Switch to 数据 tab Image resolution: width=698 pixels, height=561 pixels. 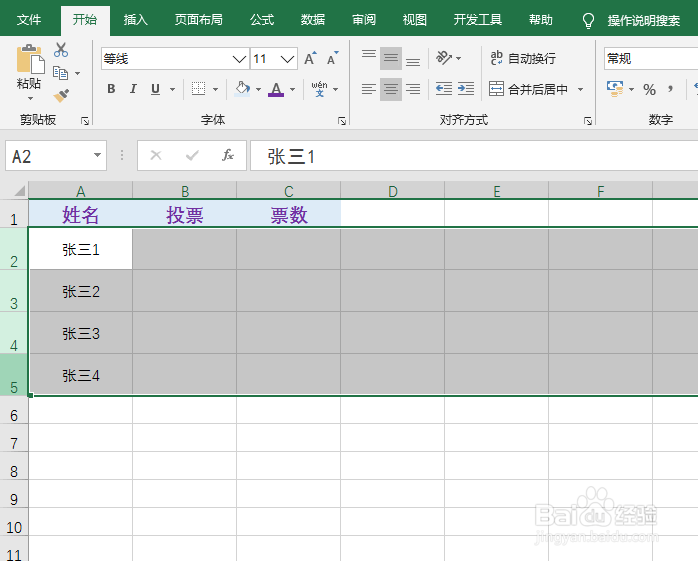(312, 20)
